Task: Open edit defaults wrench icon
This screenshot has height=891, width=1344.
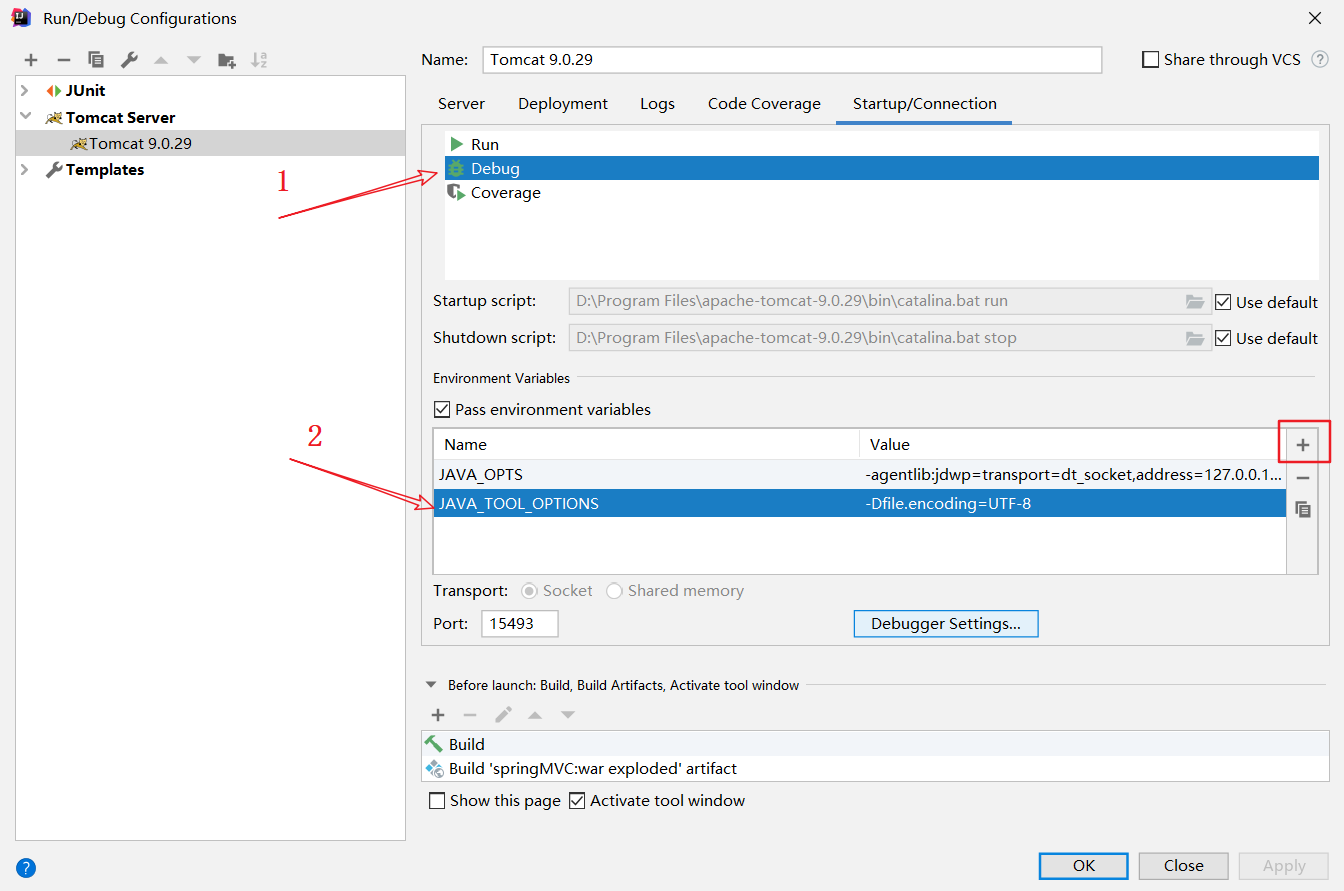Action: [129, 60]
